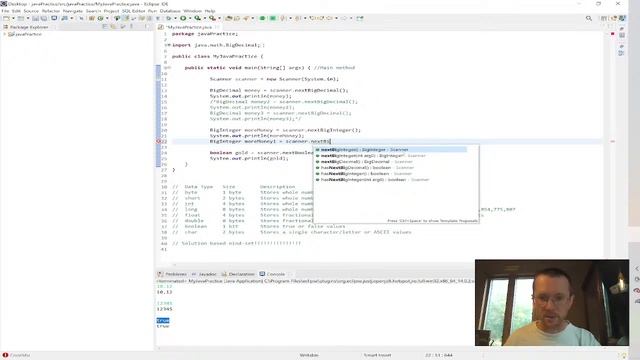Open the File menu
The image size is (640, 360).
5,11
